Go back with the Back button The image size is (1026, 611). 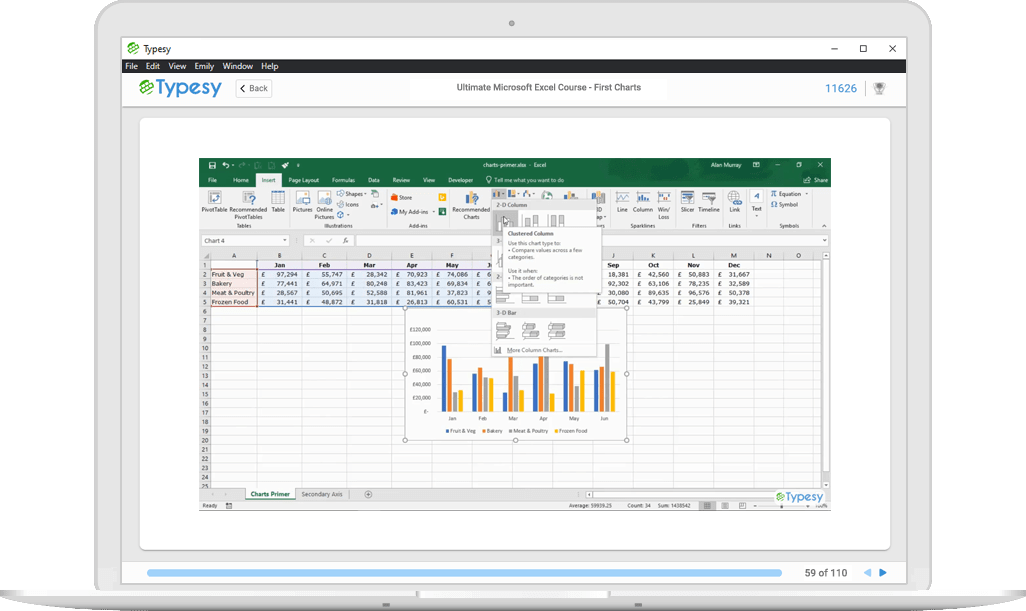pos(254,88)
